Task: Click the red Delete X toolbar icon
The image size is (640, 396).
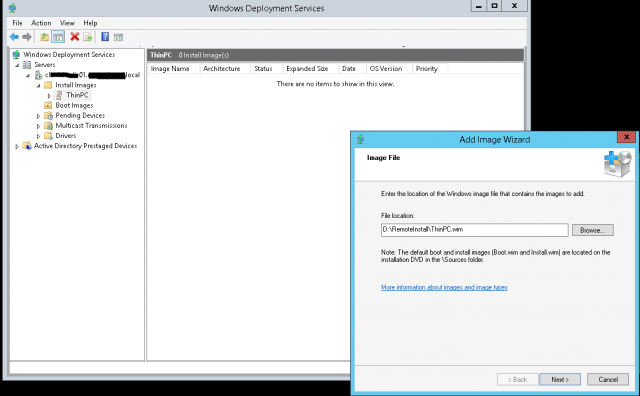Action: (x=75, y=37)
